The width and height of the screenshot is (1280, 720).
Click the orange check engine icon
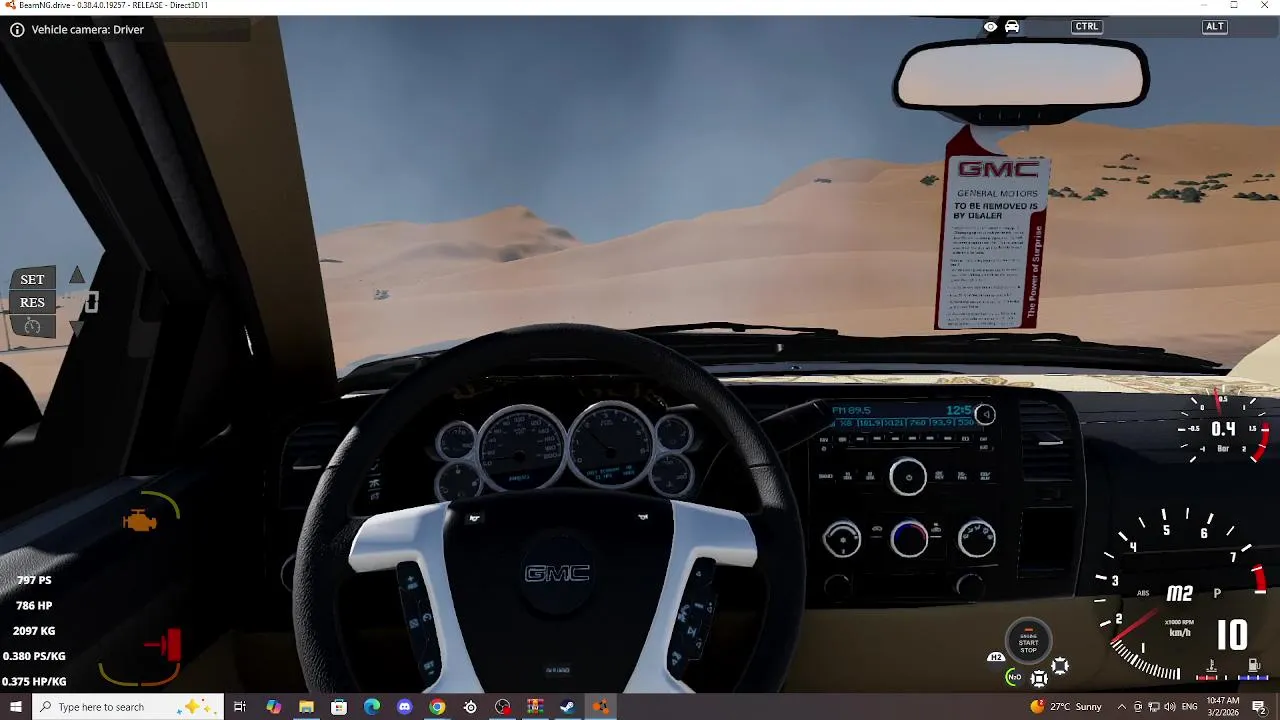tap(140, 521)
